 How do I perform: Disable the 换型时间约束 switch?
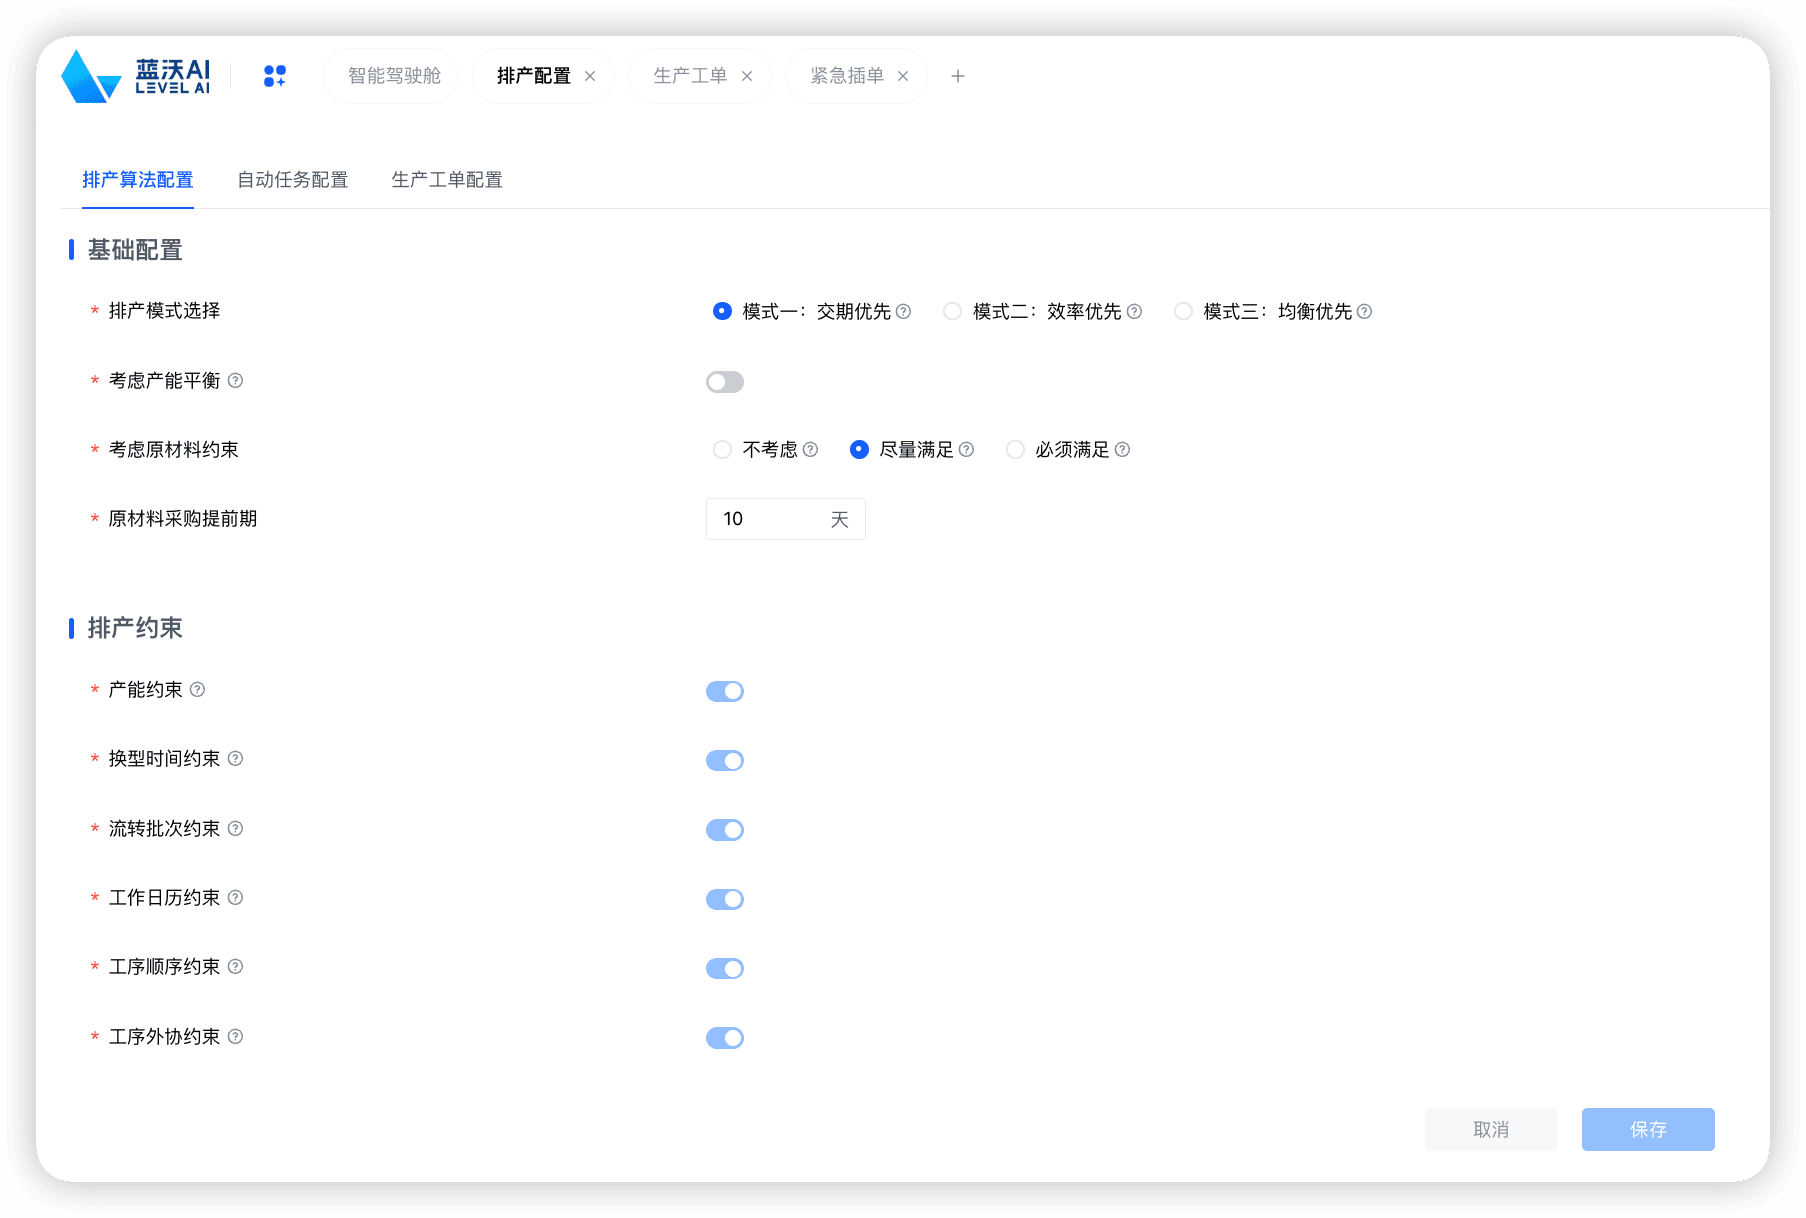point(724,760)
